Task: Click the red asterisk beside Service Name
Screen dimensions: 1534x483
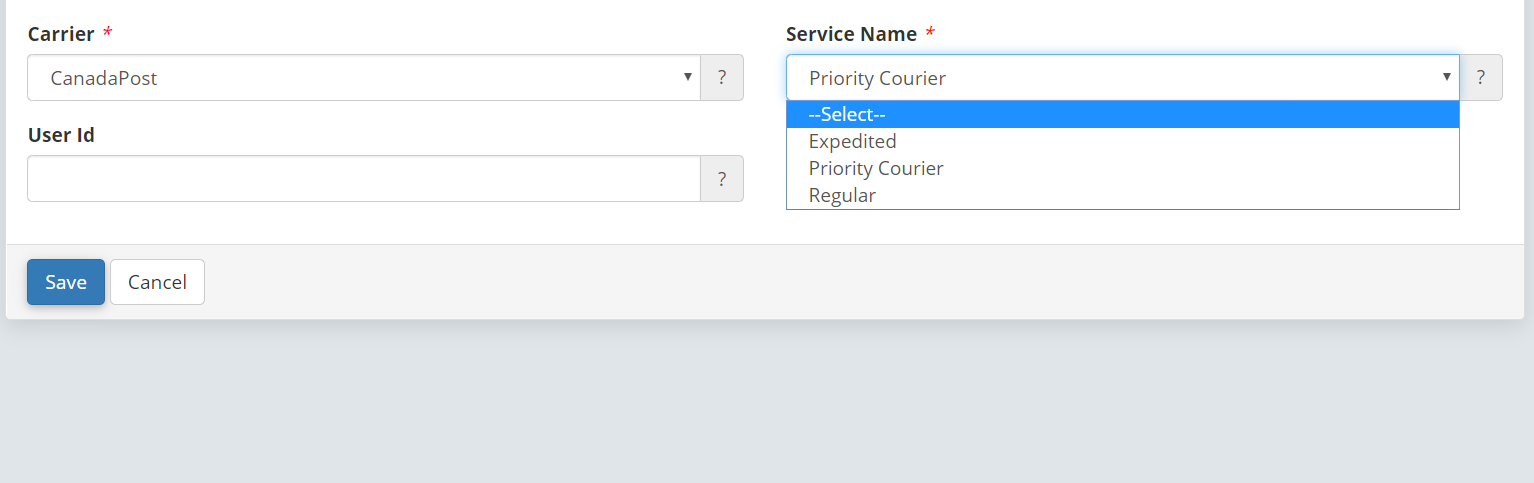Action: pos(930,32)
